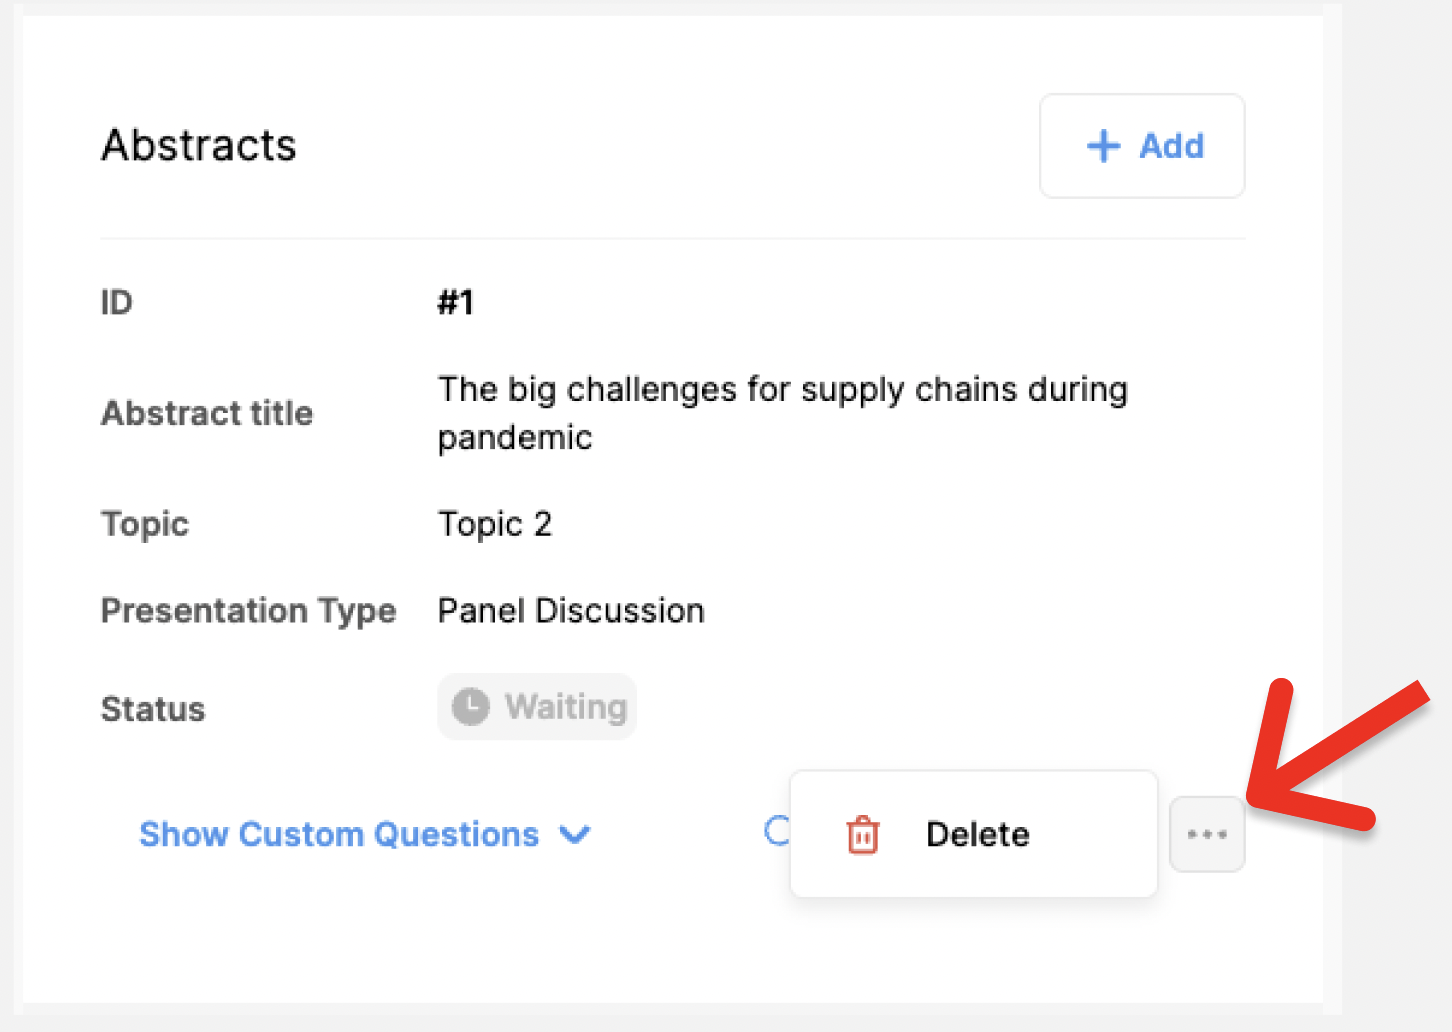The width and height of the screenshot is (1452, 1032).
Task: Expand using the blue chevron arrow
Action: click(x=575, y=834)
